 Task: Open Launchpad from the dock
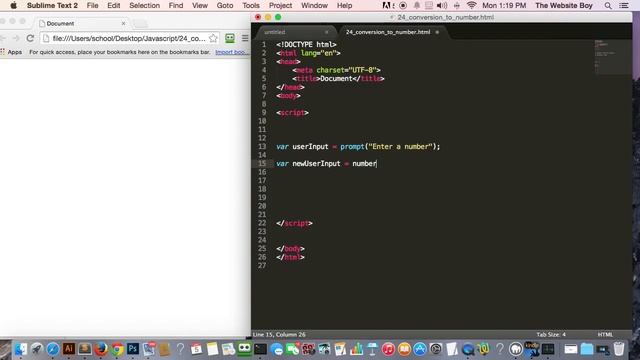[x=37, y=349]
